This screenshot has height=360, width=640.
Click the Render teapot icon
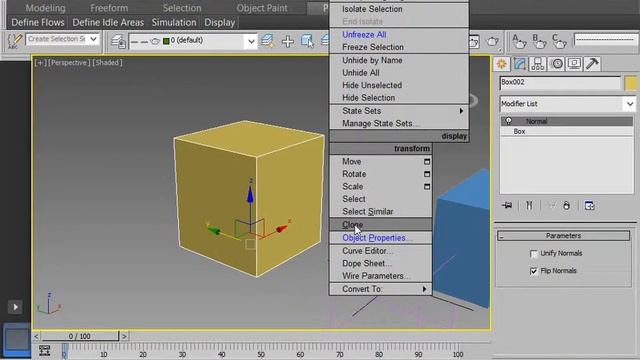coord(493,41)
